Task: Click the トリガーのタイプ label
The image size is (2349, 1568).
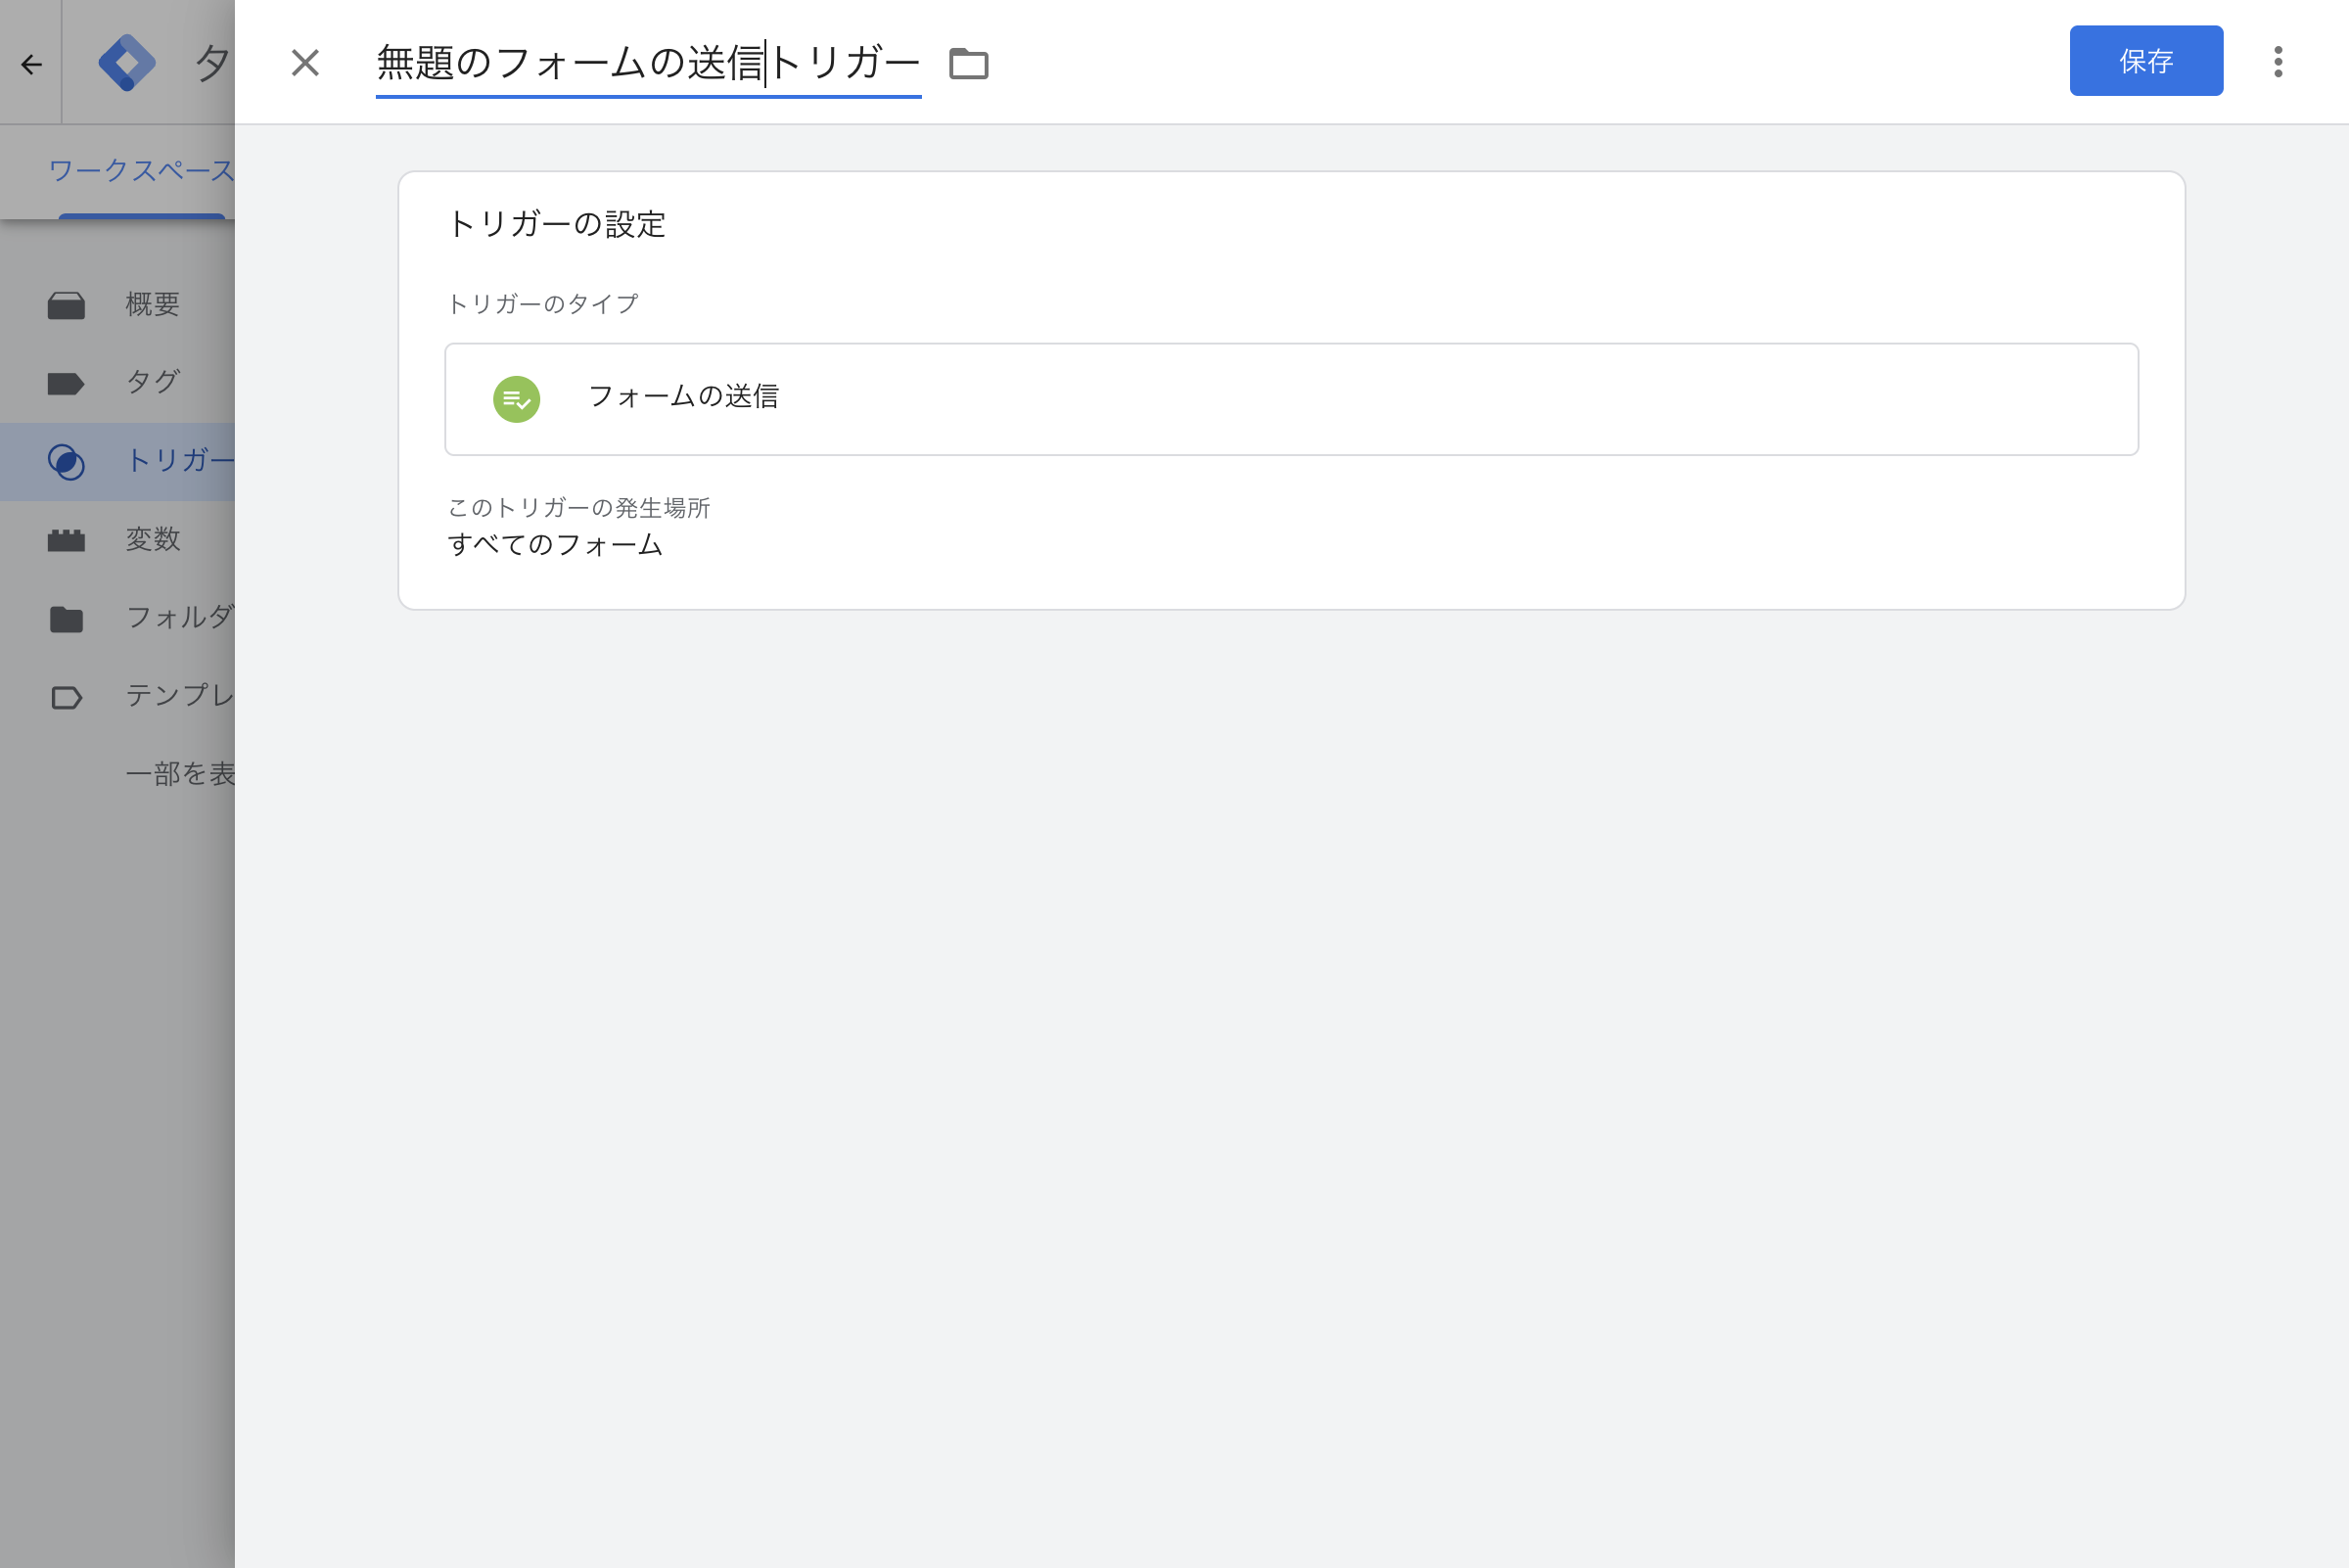Action: pyautogui.click(x=542, y=304)
